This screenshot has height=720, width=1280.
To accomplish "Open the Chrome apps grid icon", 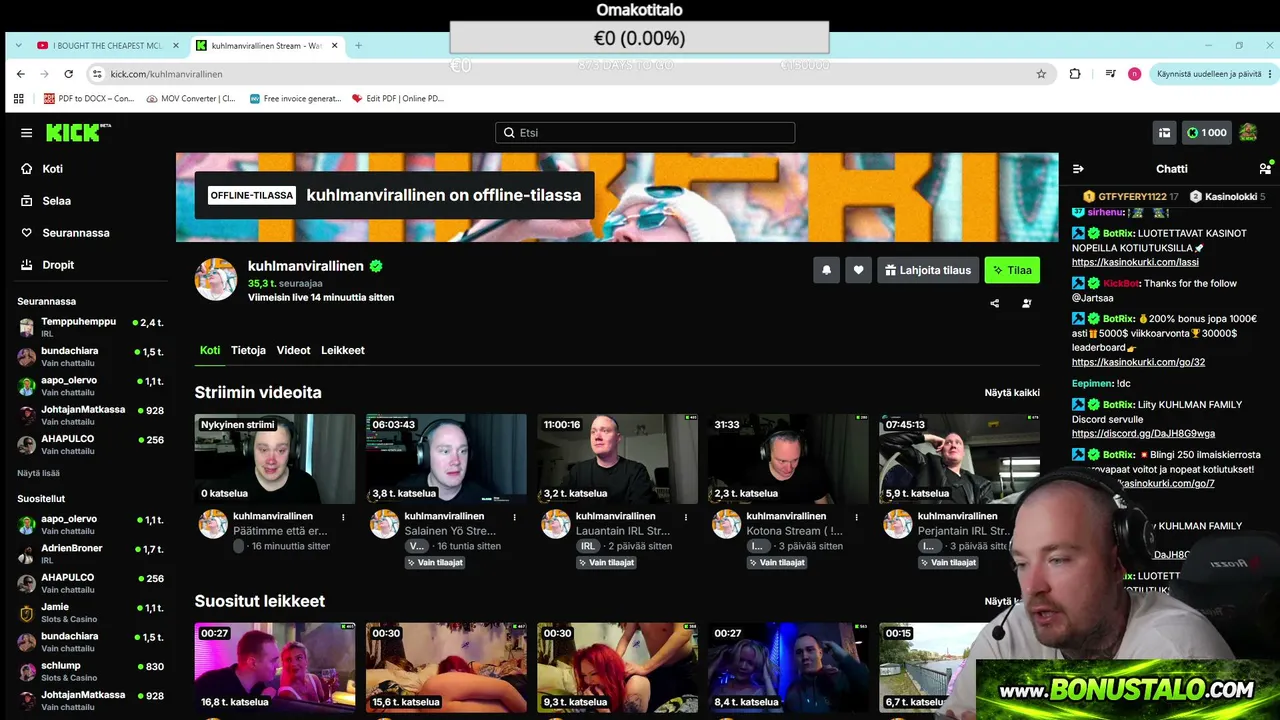I will click(x=18, y=98).
